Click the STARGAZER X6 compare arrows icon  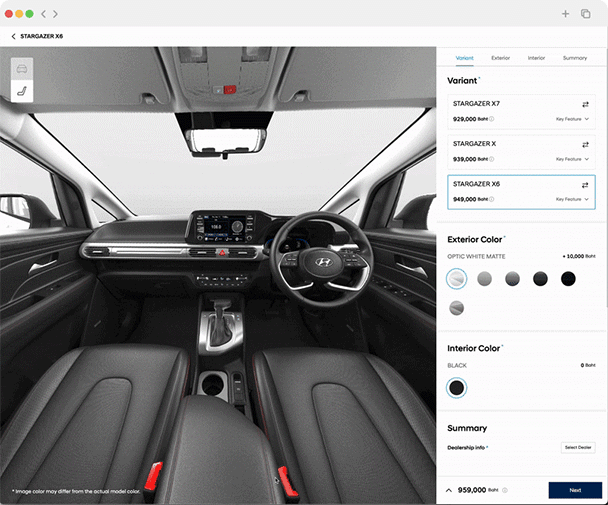pos(585,185)
